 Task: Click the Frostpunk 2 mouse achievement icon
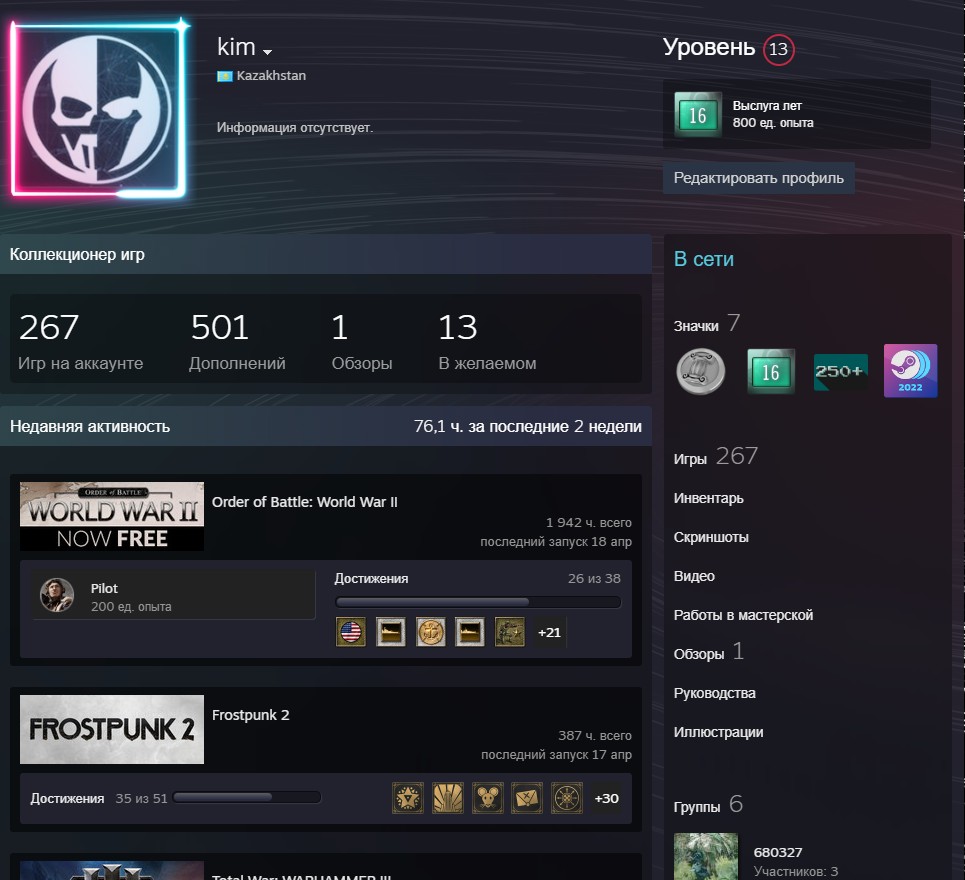tap(487, 798)
